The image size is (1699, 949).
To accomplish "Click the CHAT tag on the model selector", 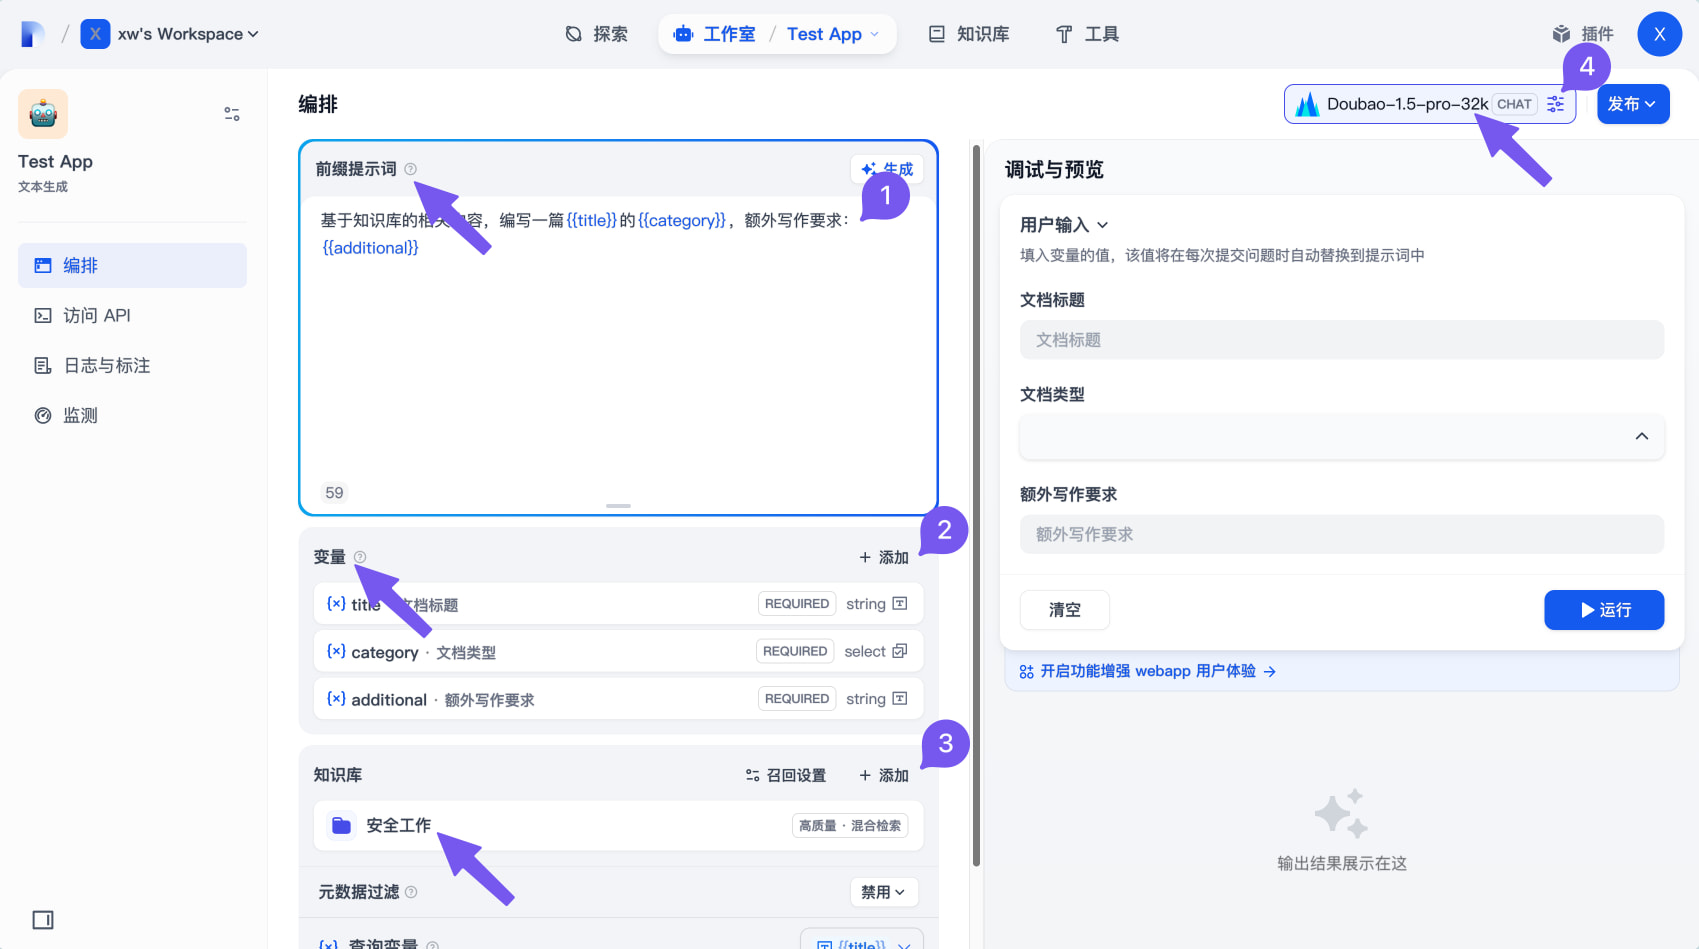I will [x=1514, y=104].
